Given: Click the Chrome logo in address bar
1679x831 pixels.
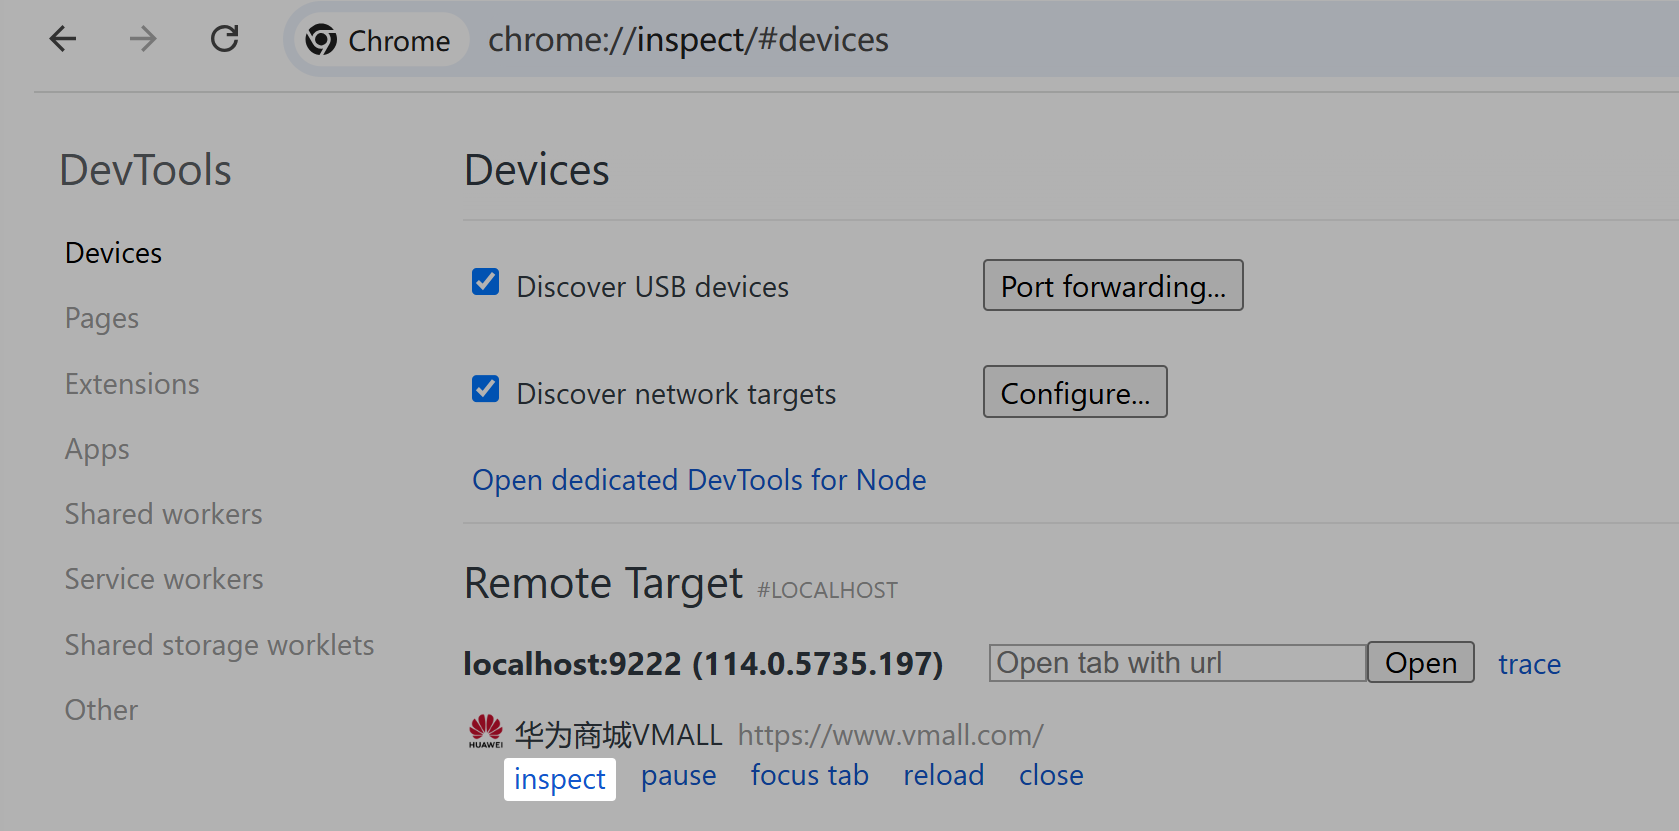Looking at the screenshot, I should [x=321, y=40].
